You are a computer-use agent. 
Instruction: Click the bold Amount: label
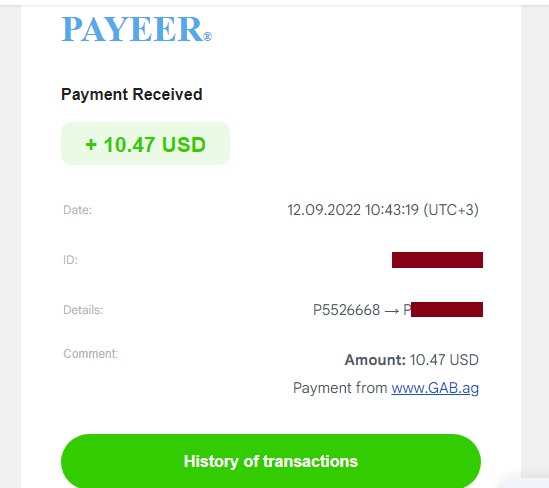tap(375, 360)
